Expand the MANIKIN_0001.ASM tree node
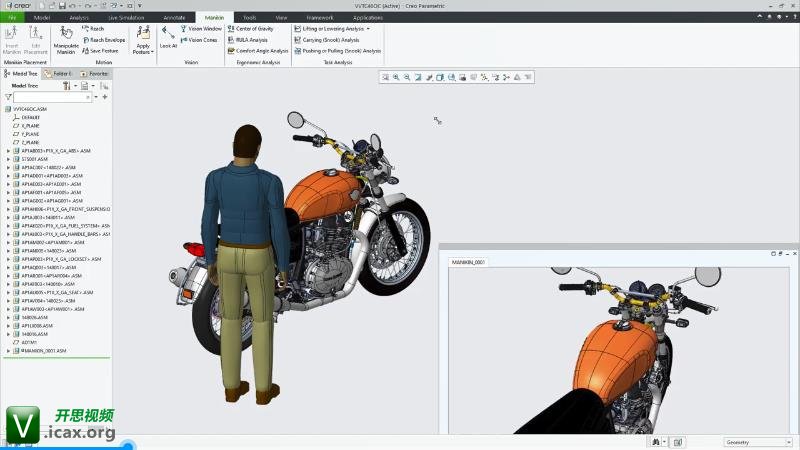This screenshot has width=800, height=450. [x=8, y=351]
